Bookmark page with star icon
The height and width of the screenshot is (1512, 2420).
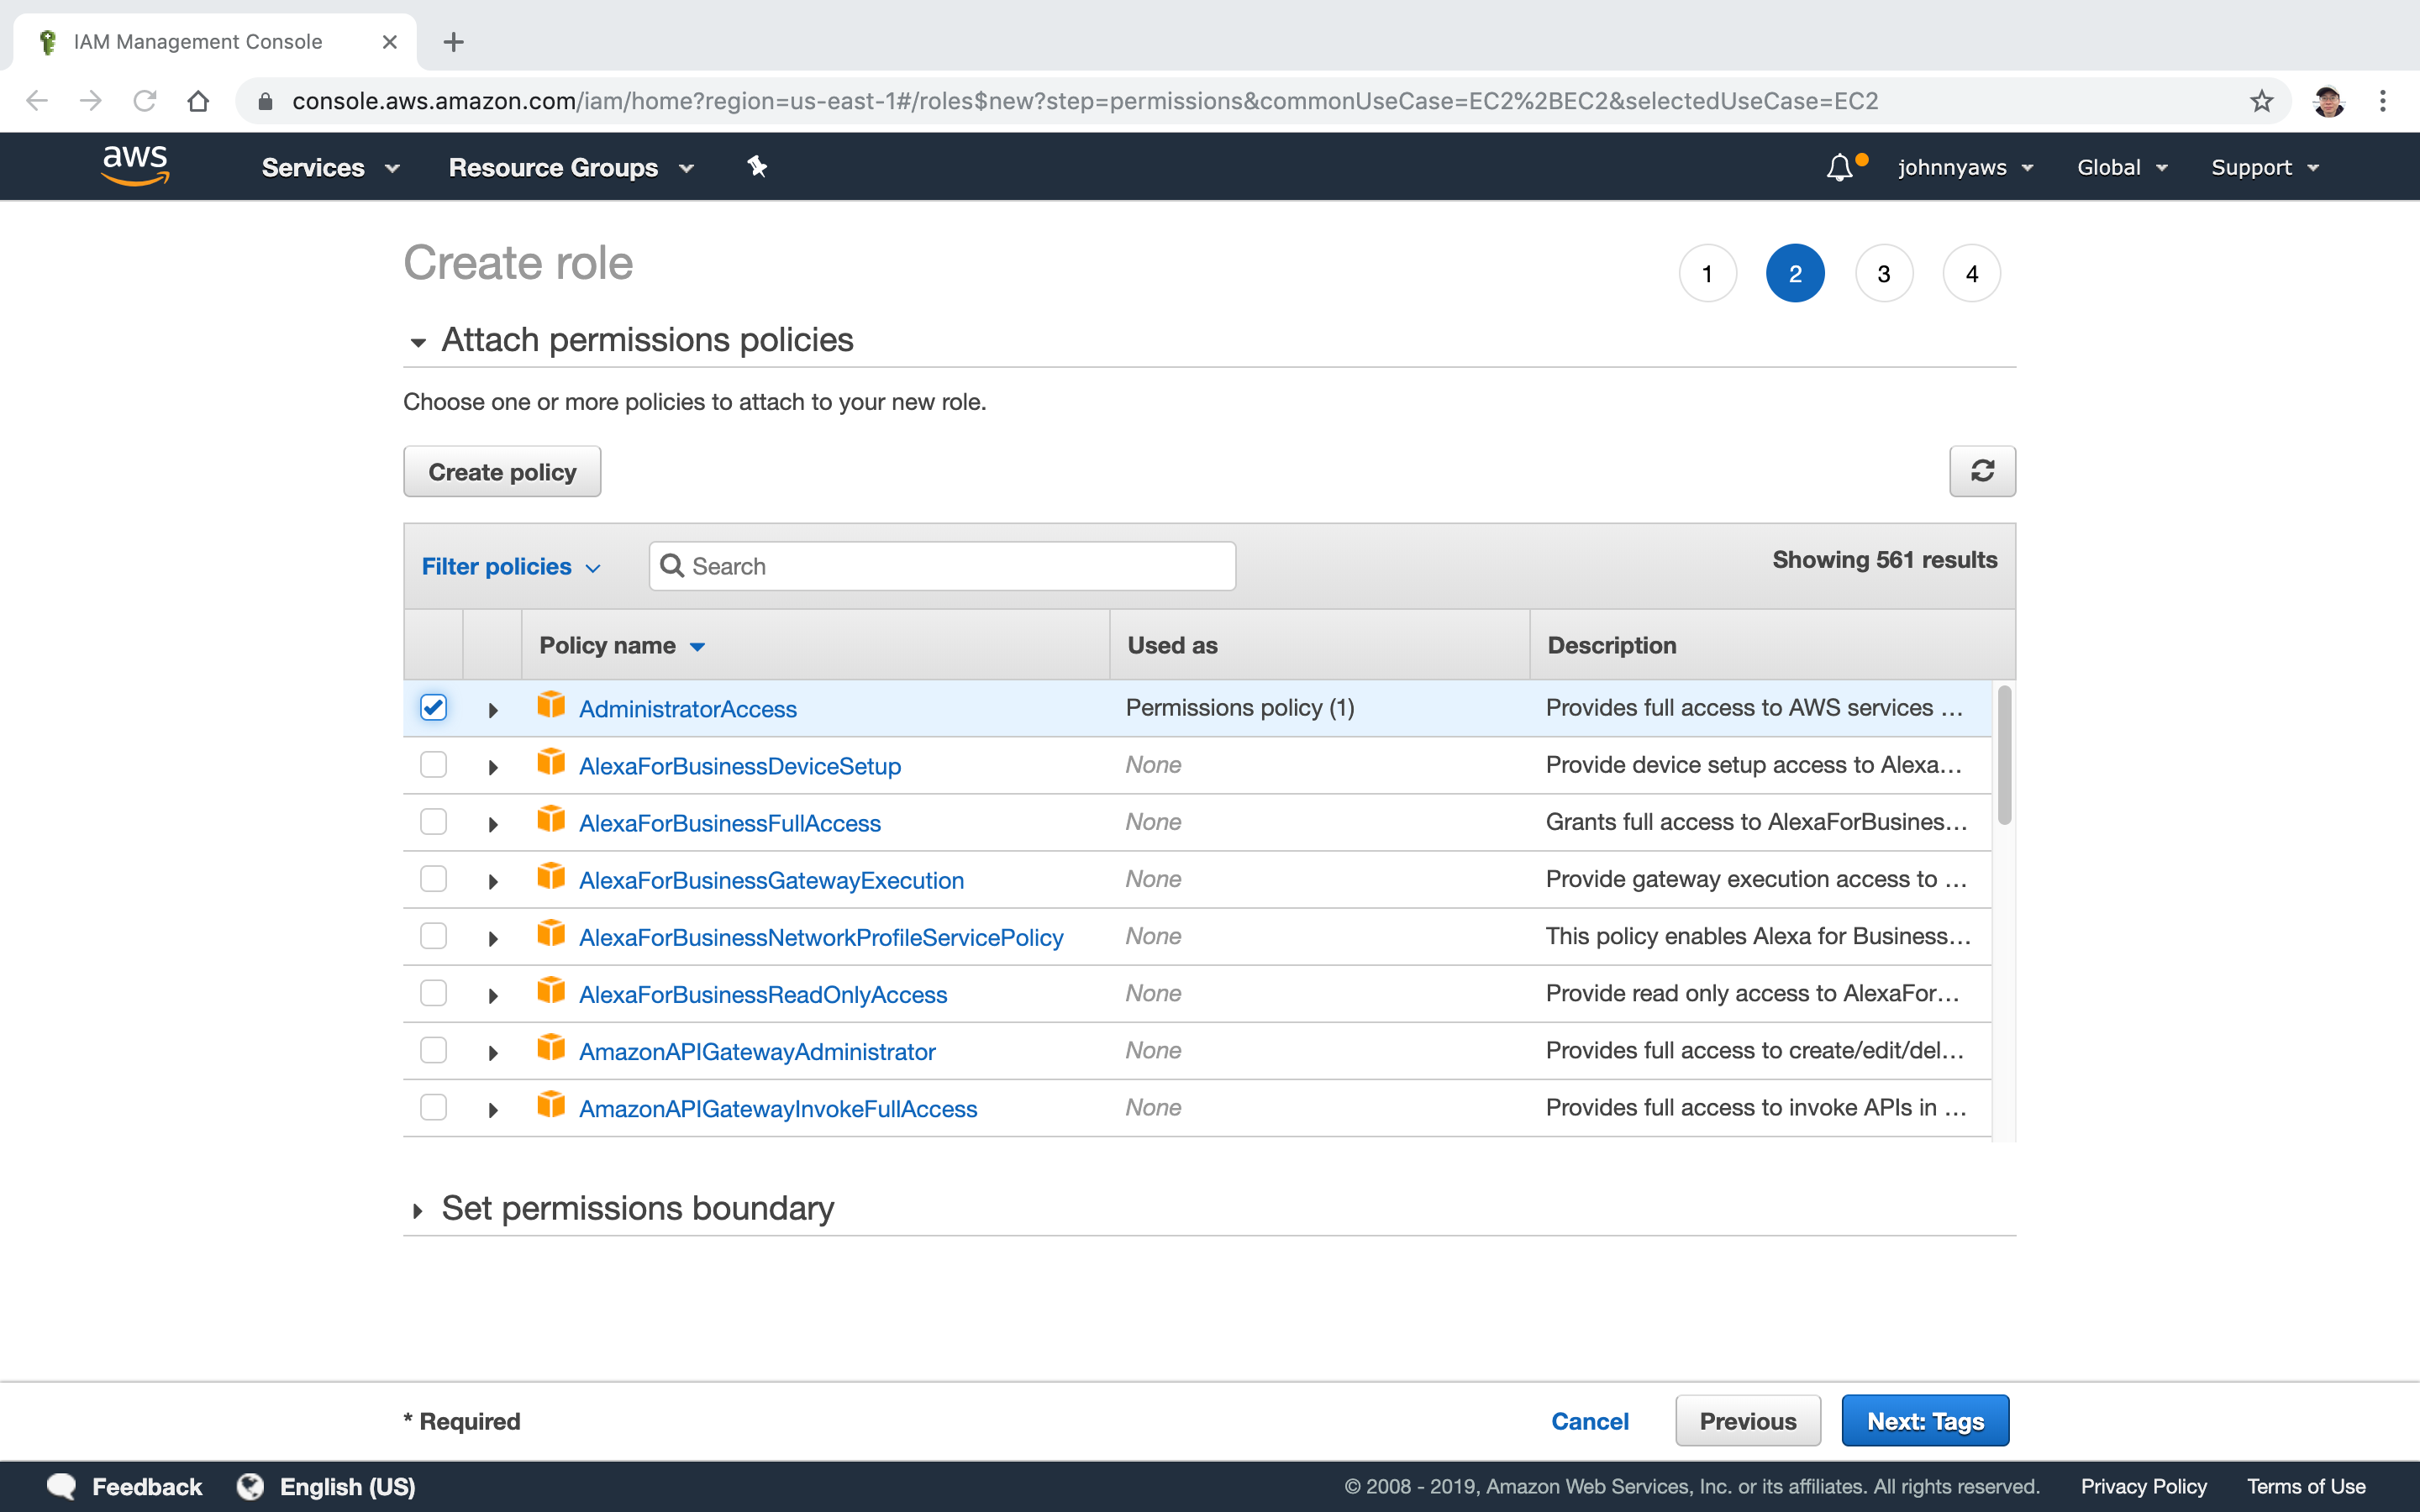click(2261, 101)
